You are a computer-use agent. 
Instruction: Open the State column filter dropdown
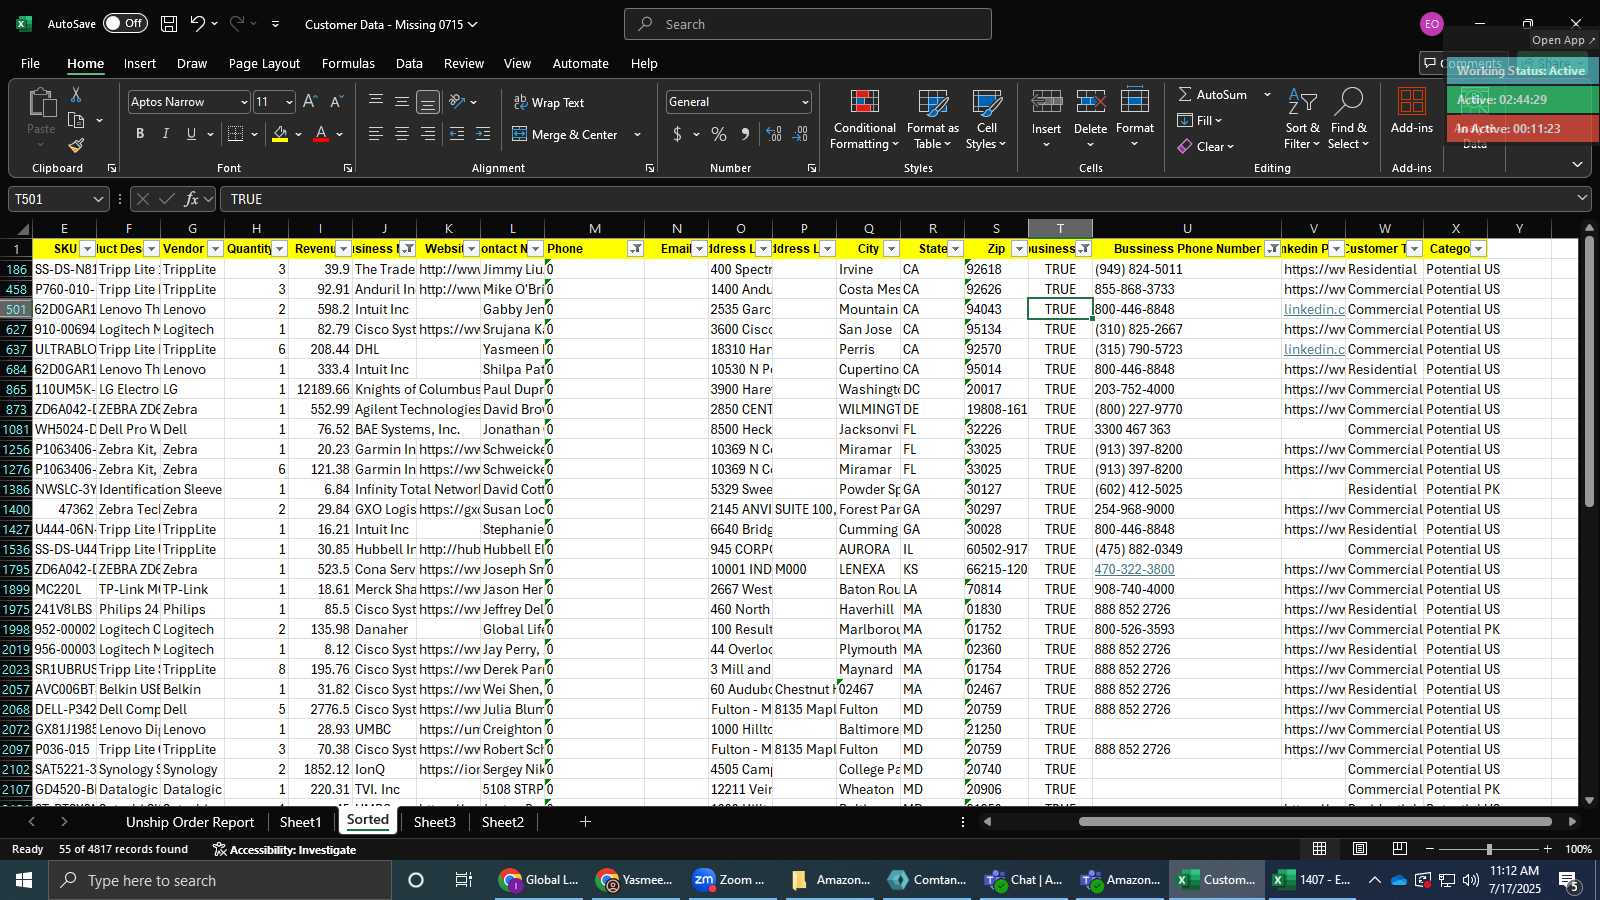tap(955, 249)
